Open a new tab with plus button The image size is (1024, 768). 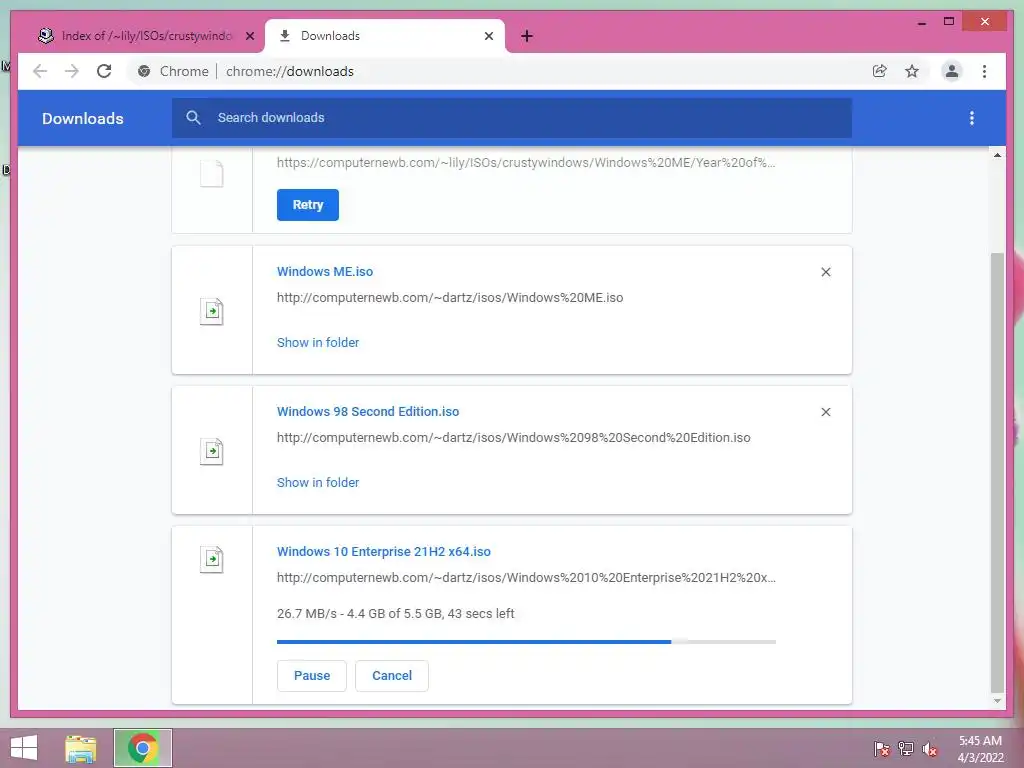pos(527,36)
